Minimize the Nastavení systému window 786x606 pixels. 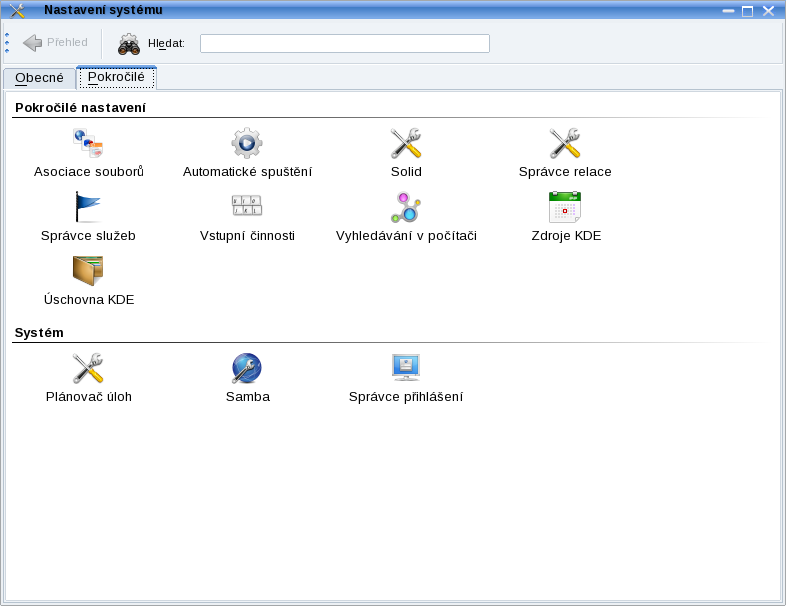coord(728,11)
